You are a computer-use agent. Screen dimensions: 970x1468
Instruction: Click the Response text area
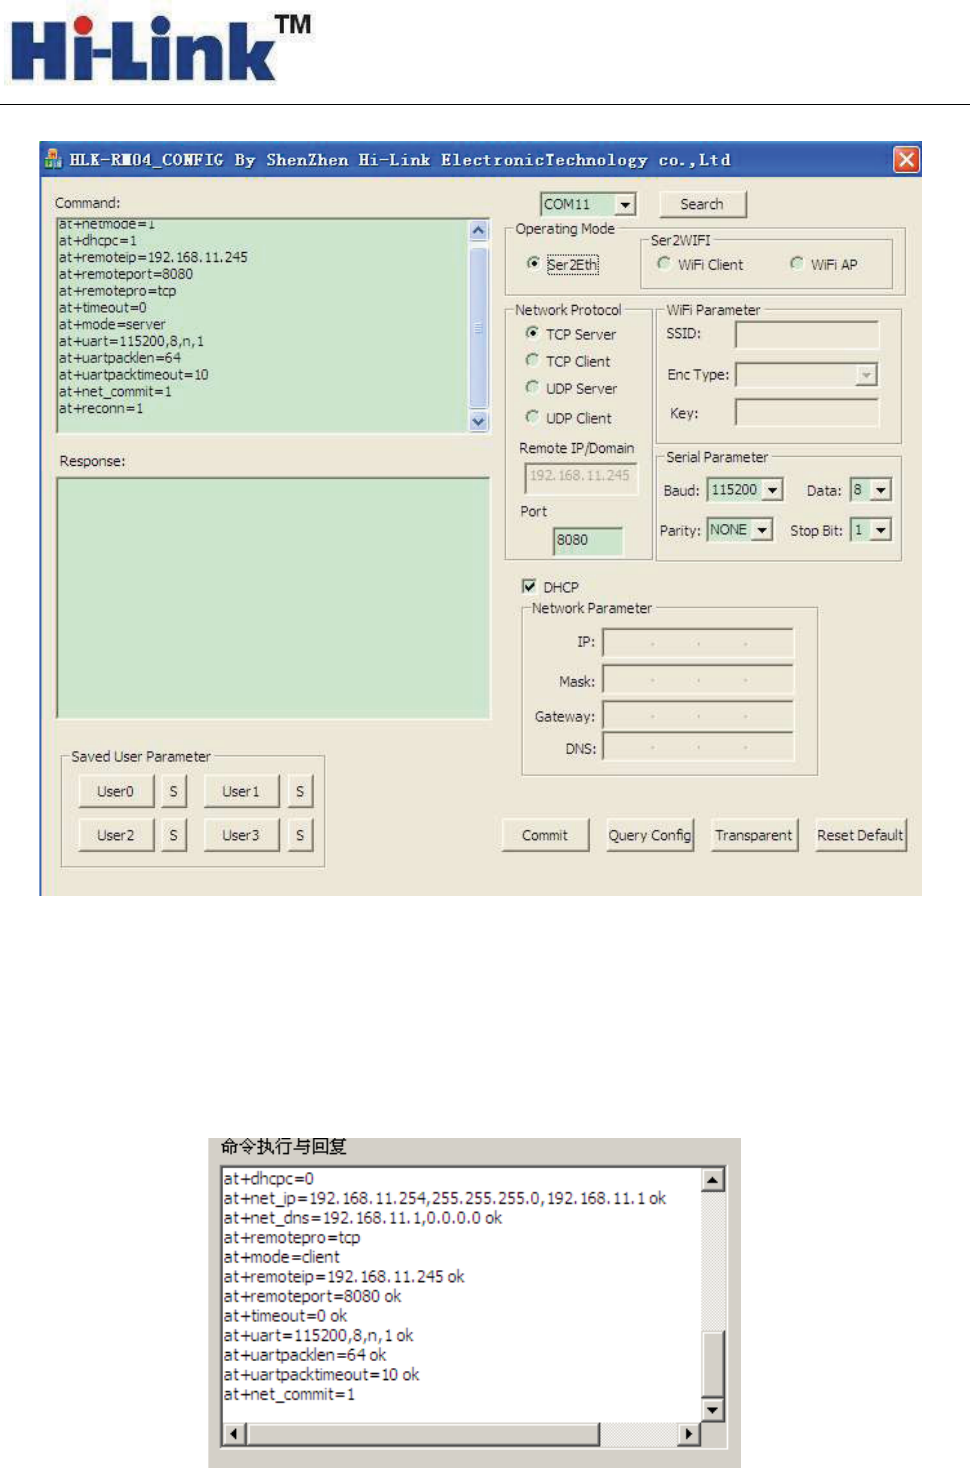[x=273, y=598]
